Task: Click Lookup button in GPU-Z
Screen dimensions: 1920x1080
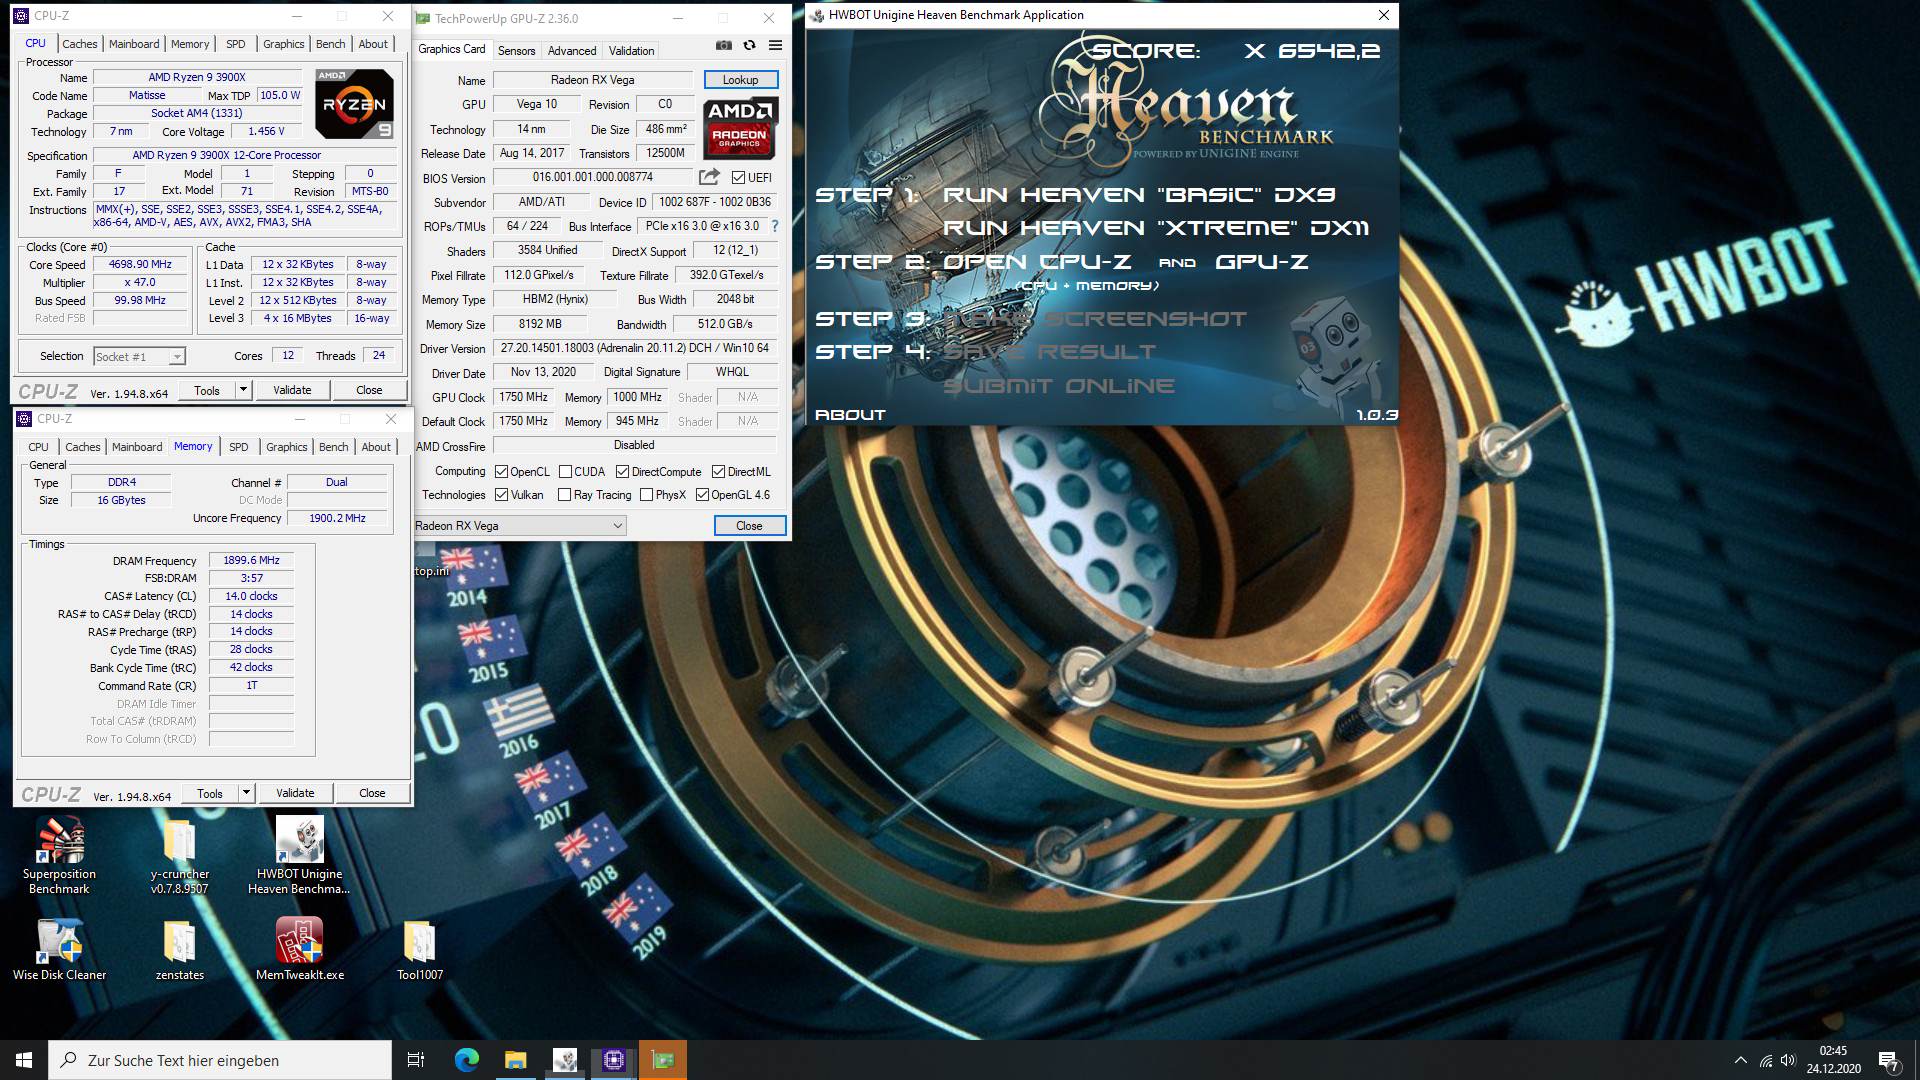Action: (740, 80)
